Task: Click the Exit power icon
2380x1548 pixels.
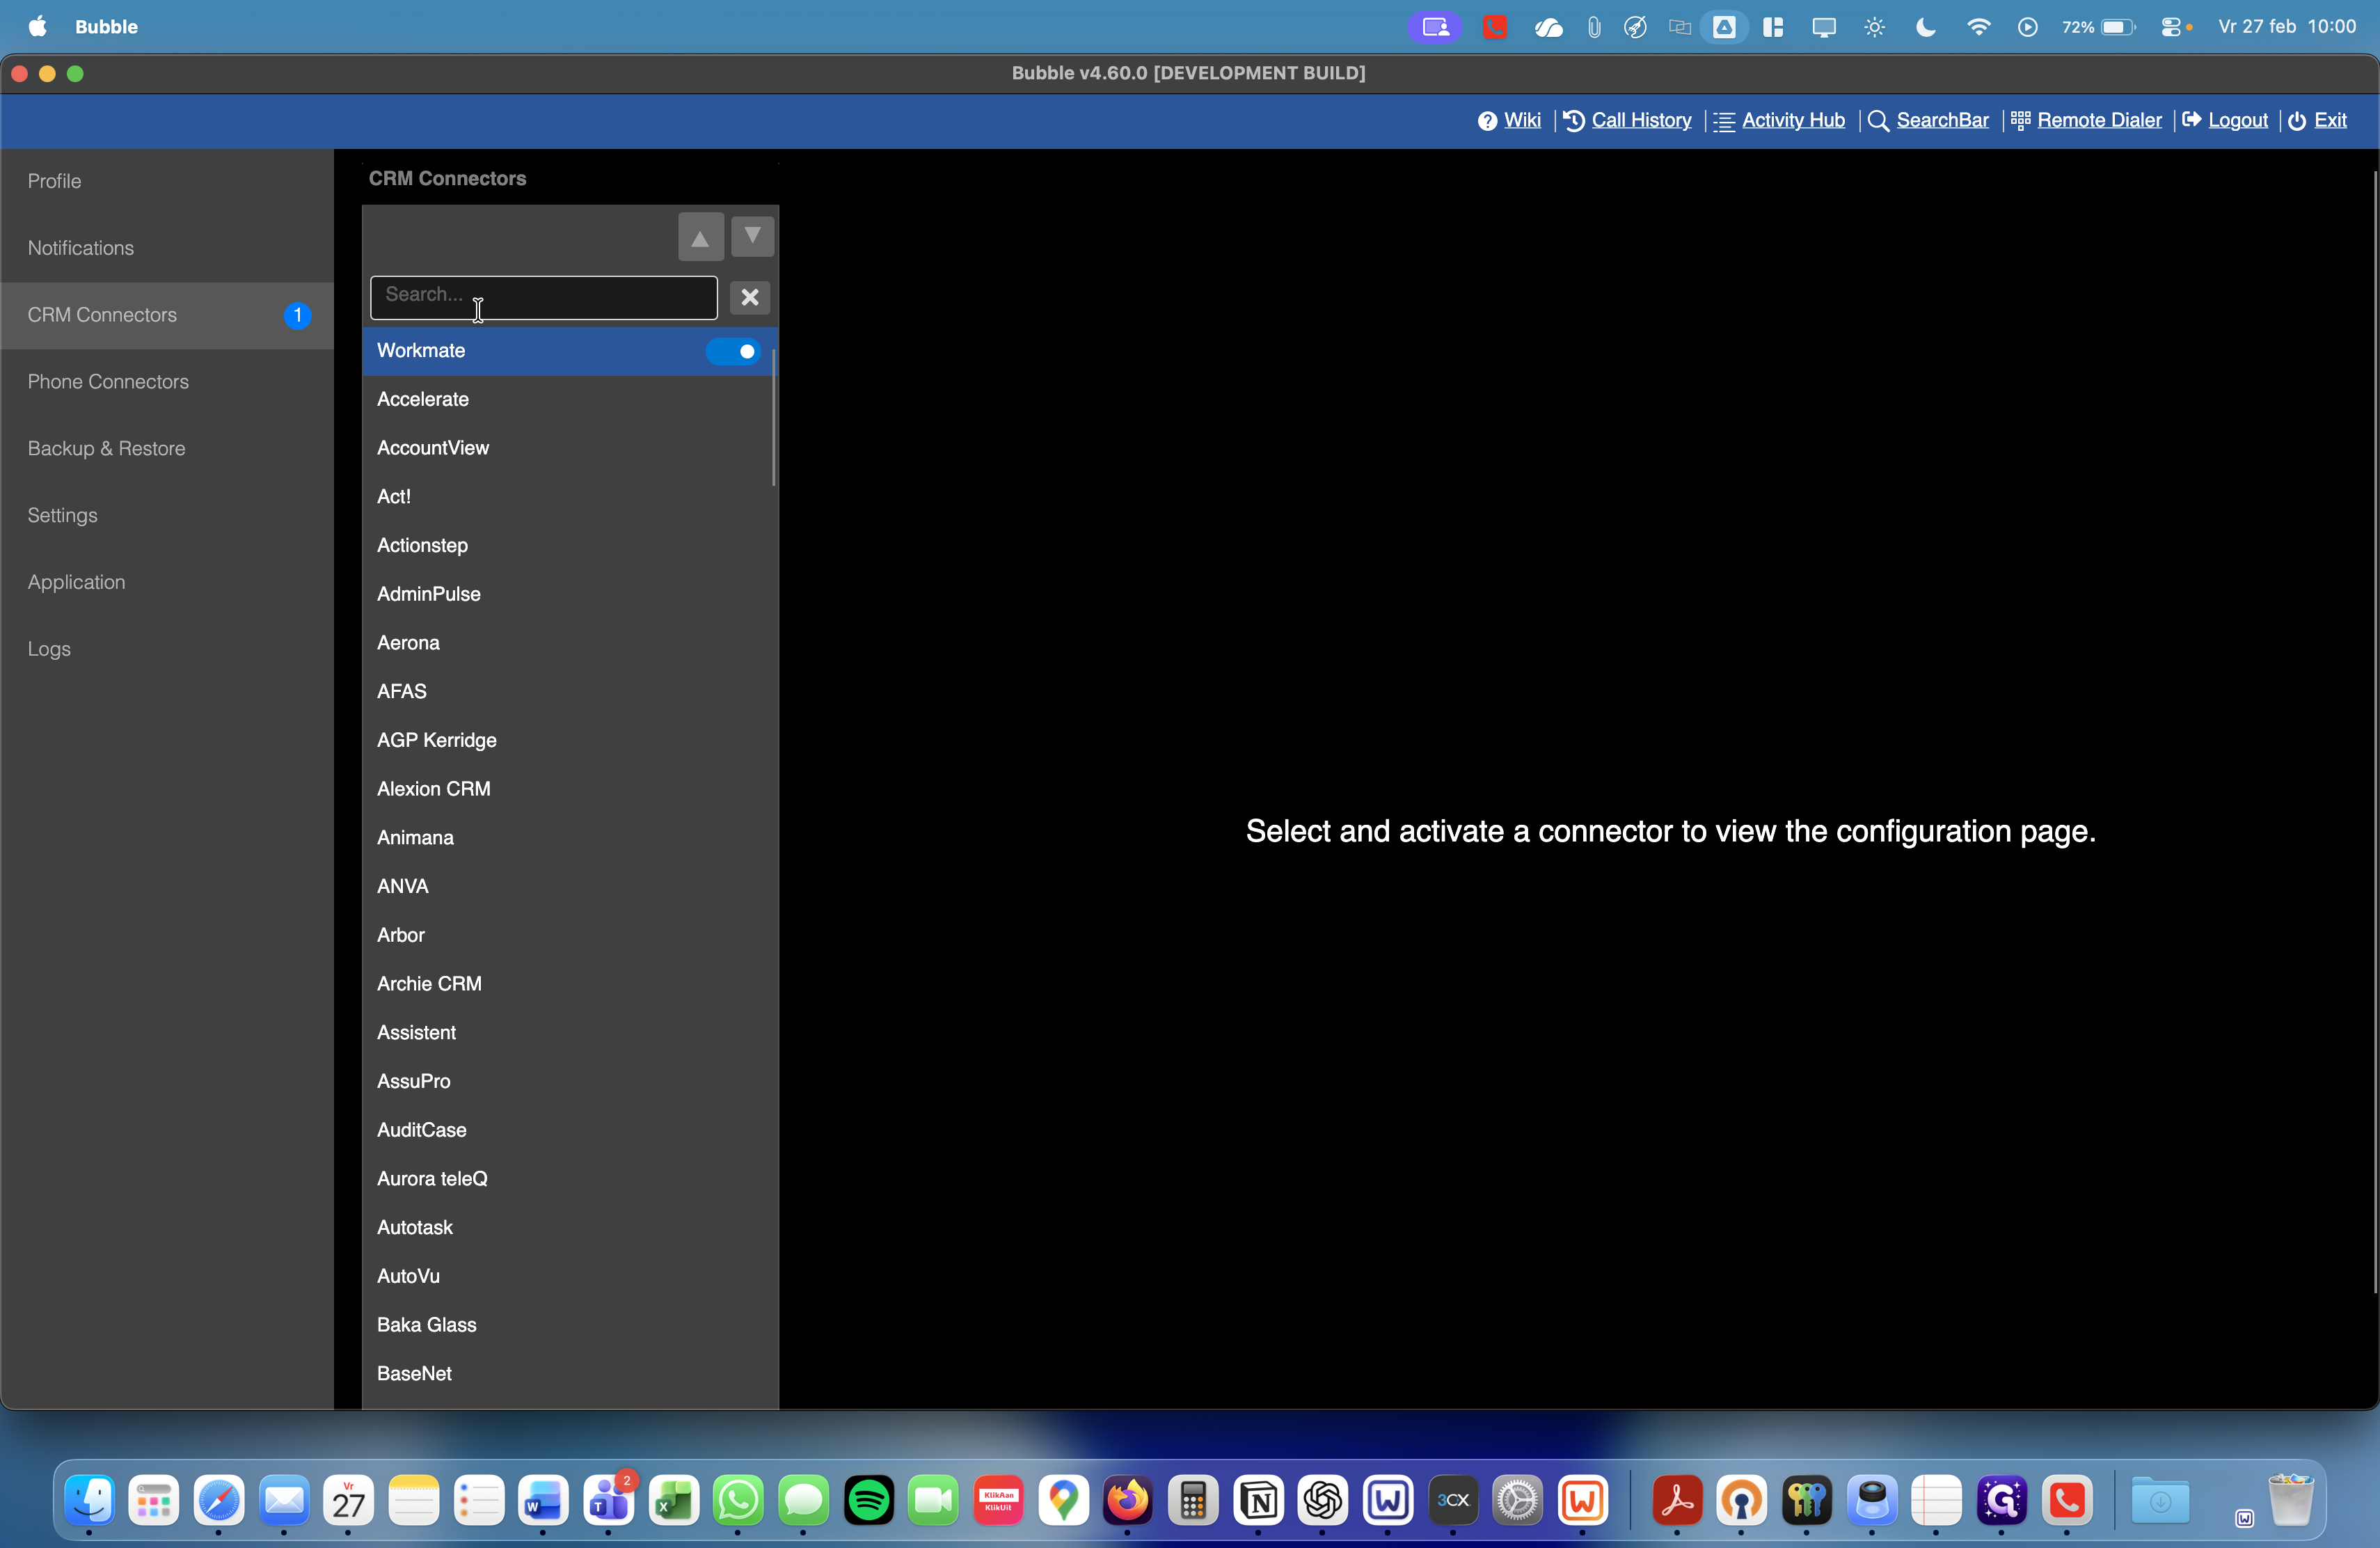Action: click(2297, 121)
